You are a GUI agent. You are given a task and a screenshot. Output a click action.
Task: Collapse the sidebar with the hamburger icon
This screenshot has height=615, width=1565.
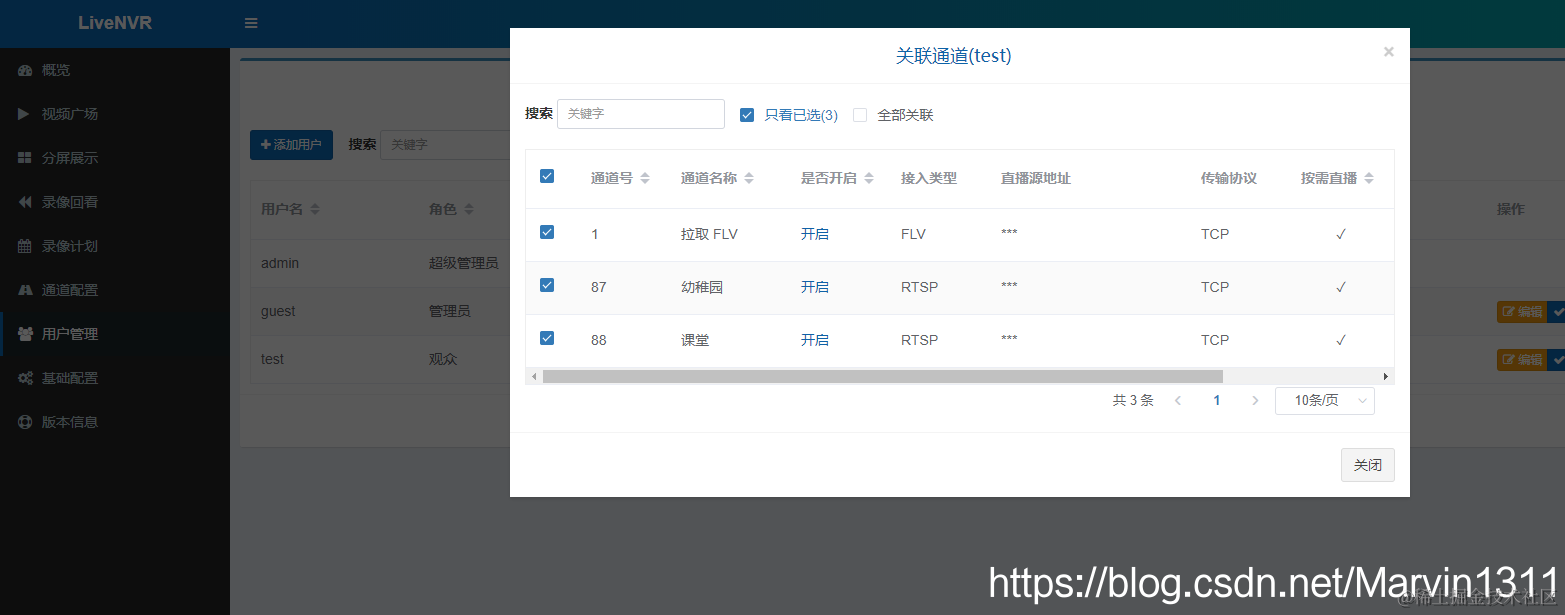point(249,23)
